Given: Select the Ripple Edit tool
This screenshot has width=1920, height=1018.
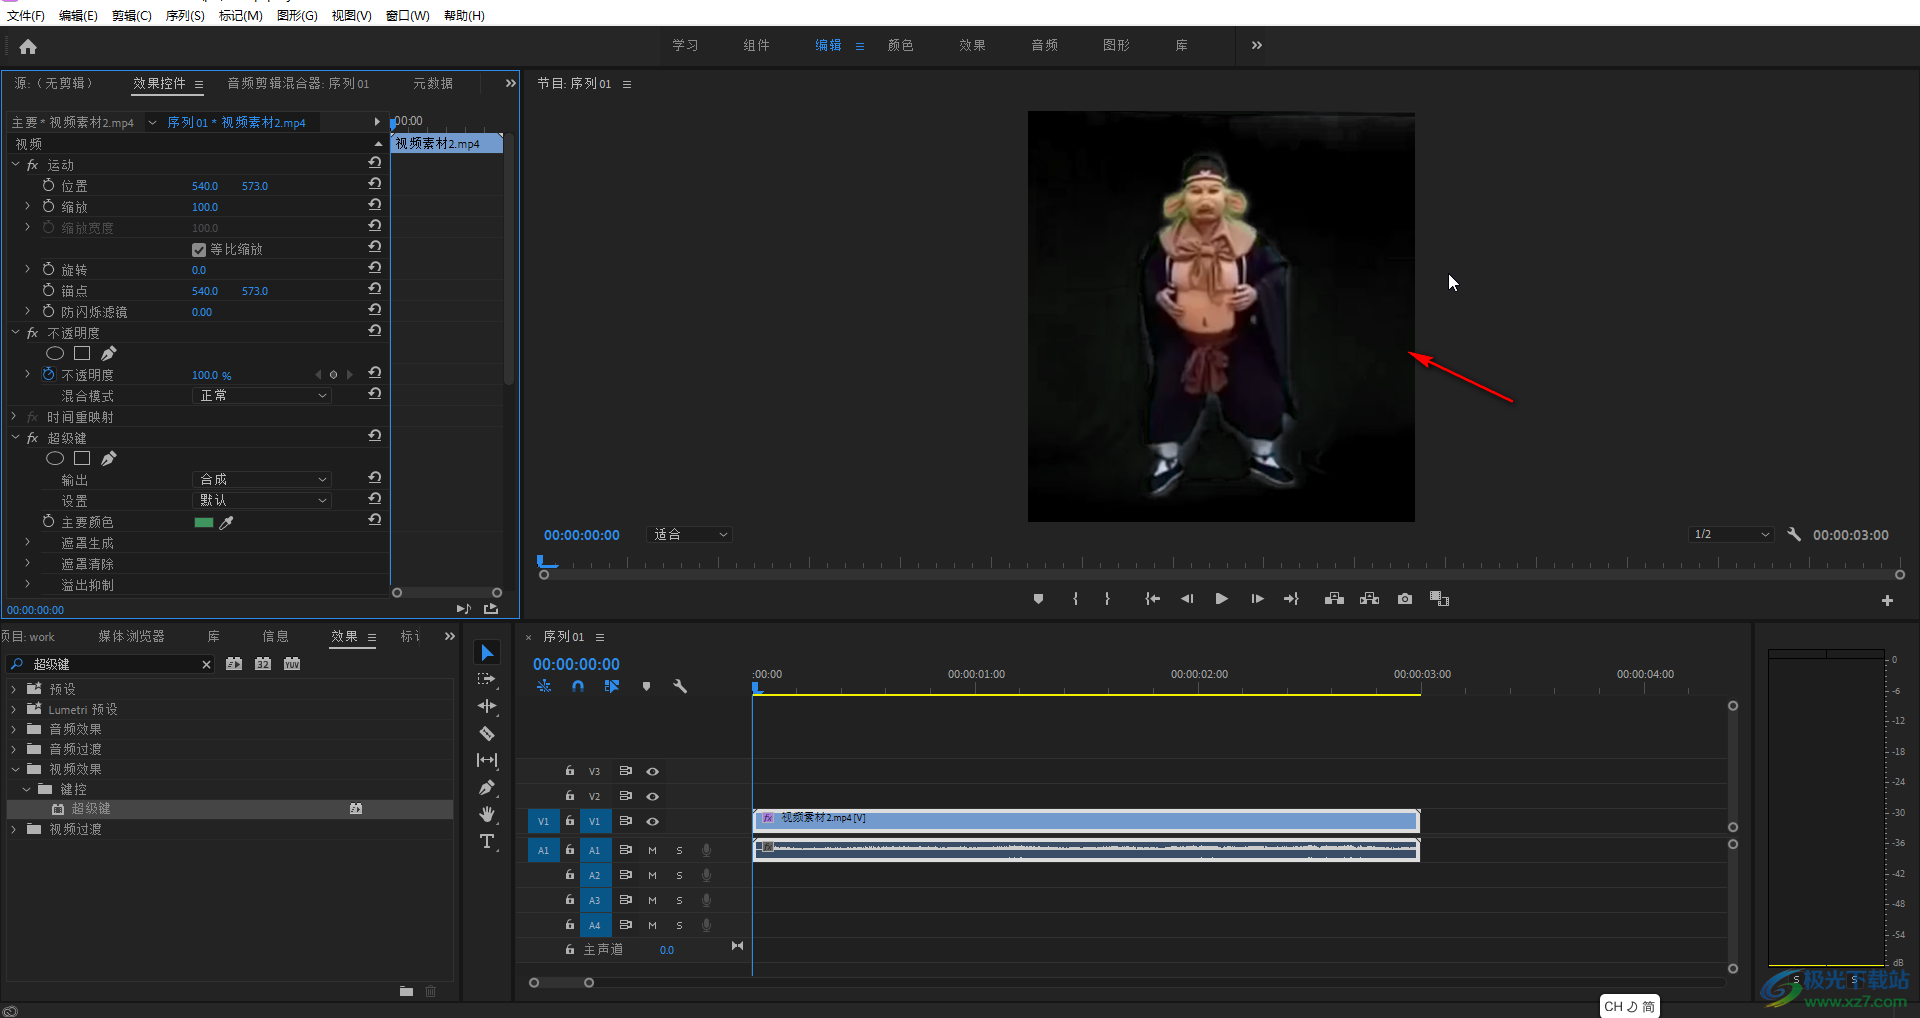Looking at the screenshot, I should [487, 706].
